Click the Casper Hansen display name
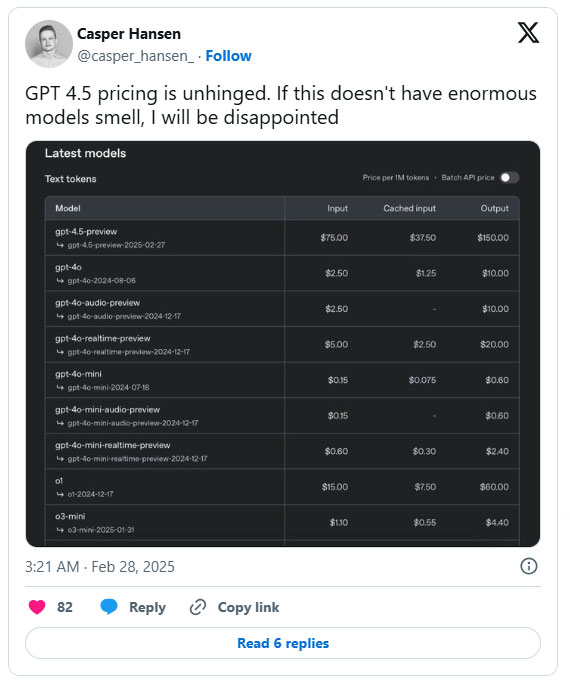Image resolution: width=570 pixels, height=681 pixels. 129,34
